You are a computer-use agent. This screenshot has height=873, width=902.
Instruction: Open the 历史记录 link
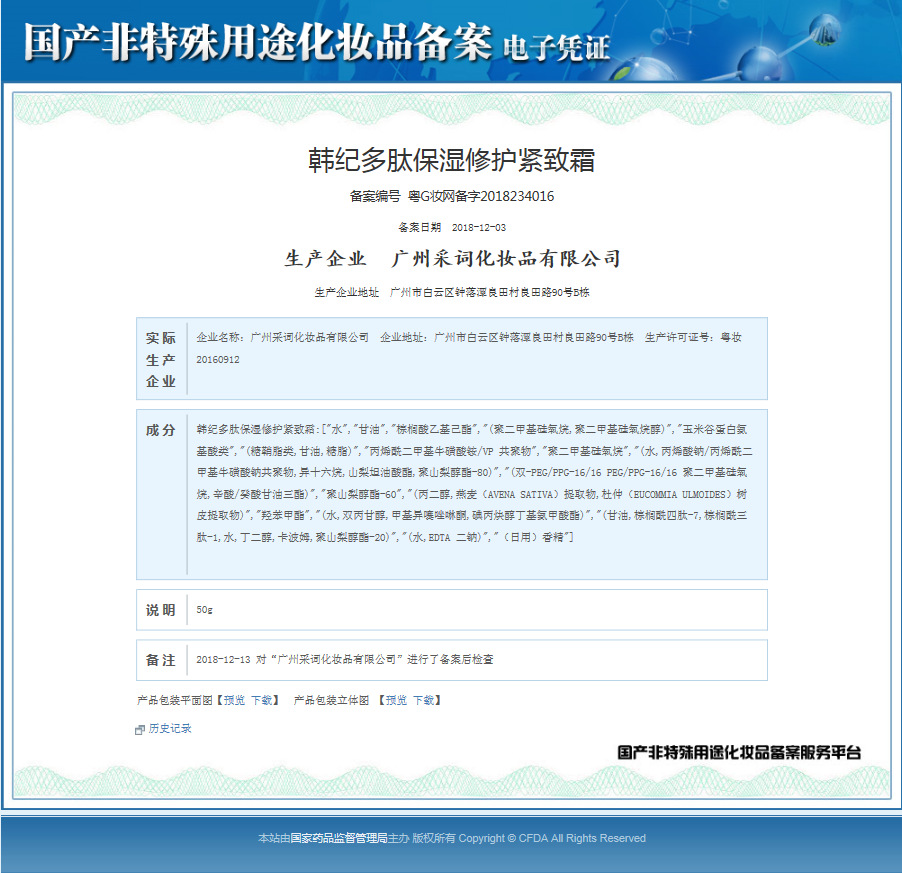[170, 728]
